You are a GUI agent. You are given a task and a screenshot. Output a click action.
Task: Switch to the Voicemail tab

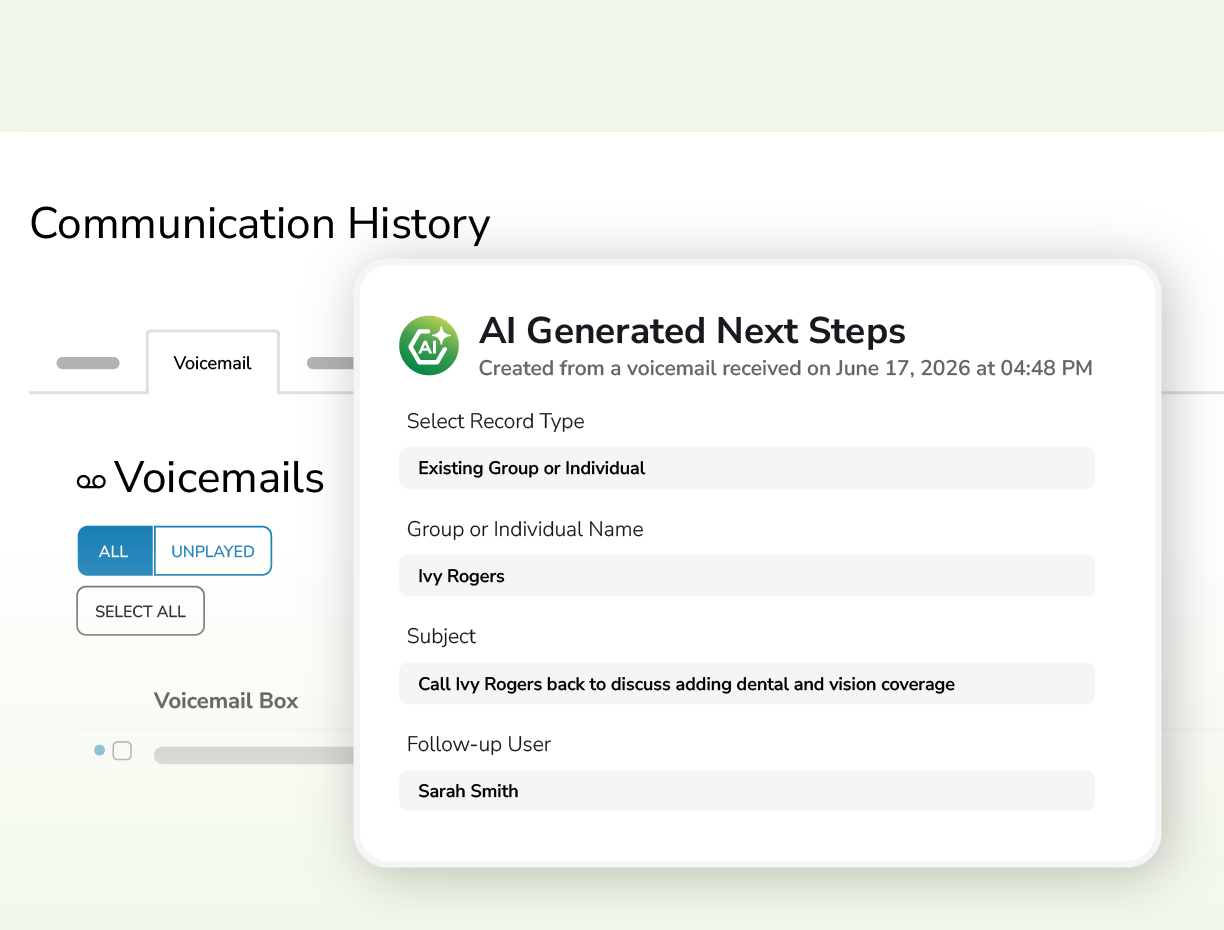click(x=213, y=363)
